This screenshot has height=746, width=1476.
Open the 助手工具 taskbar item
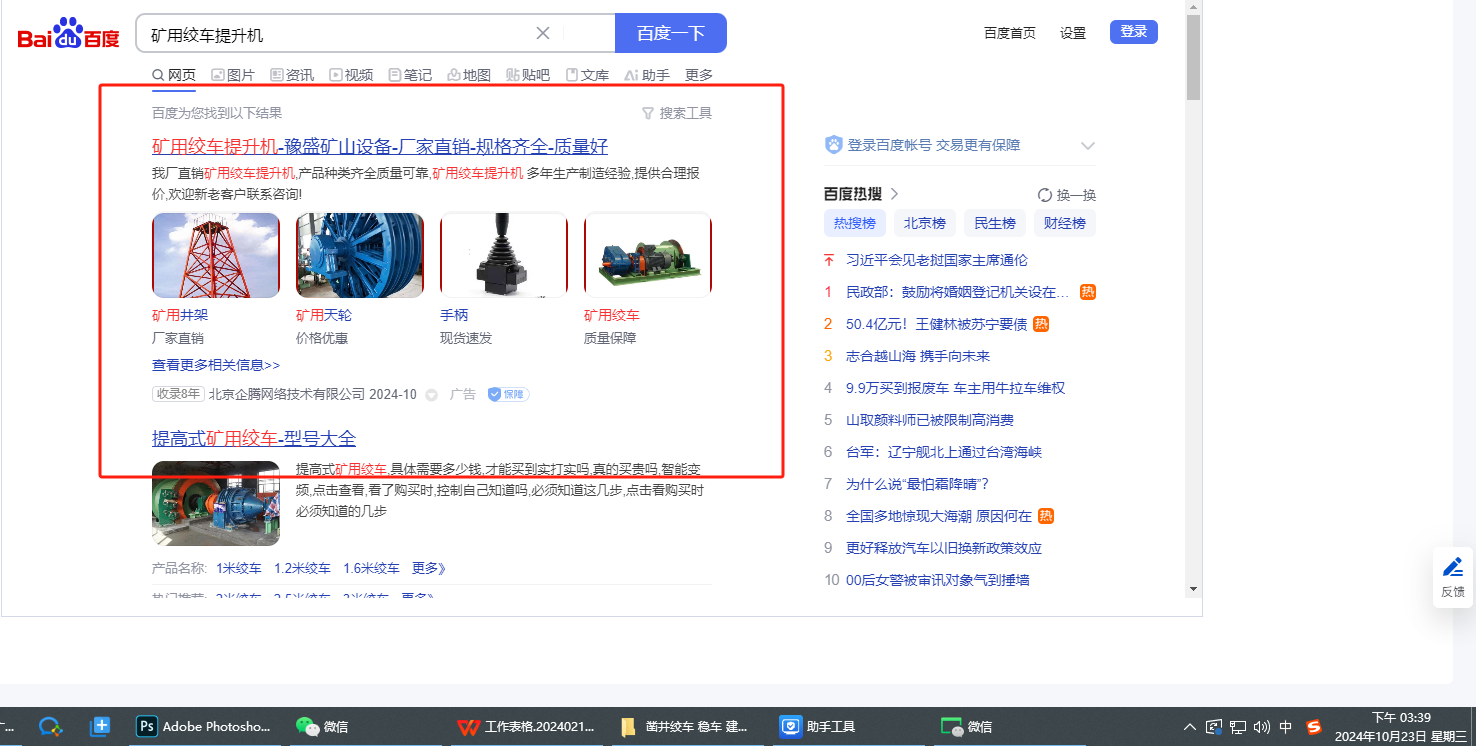[819, 727]
